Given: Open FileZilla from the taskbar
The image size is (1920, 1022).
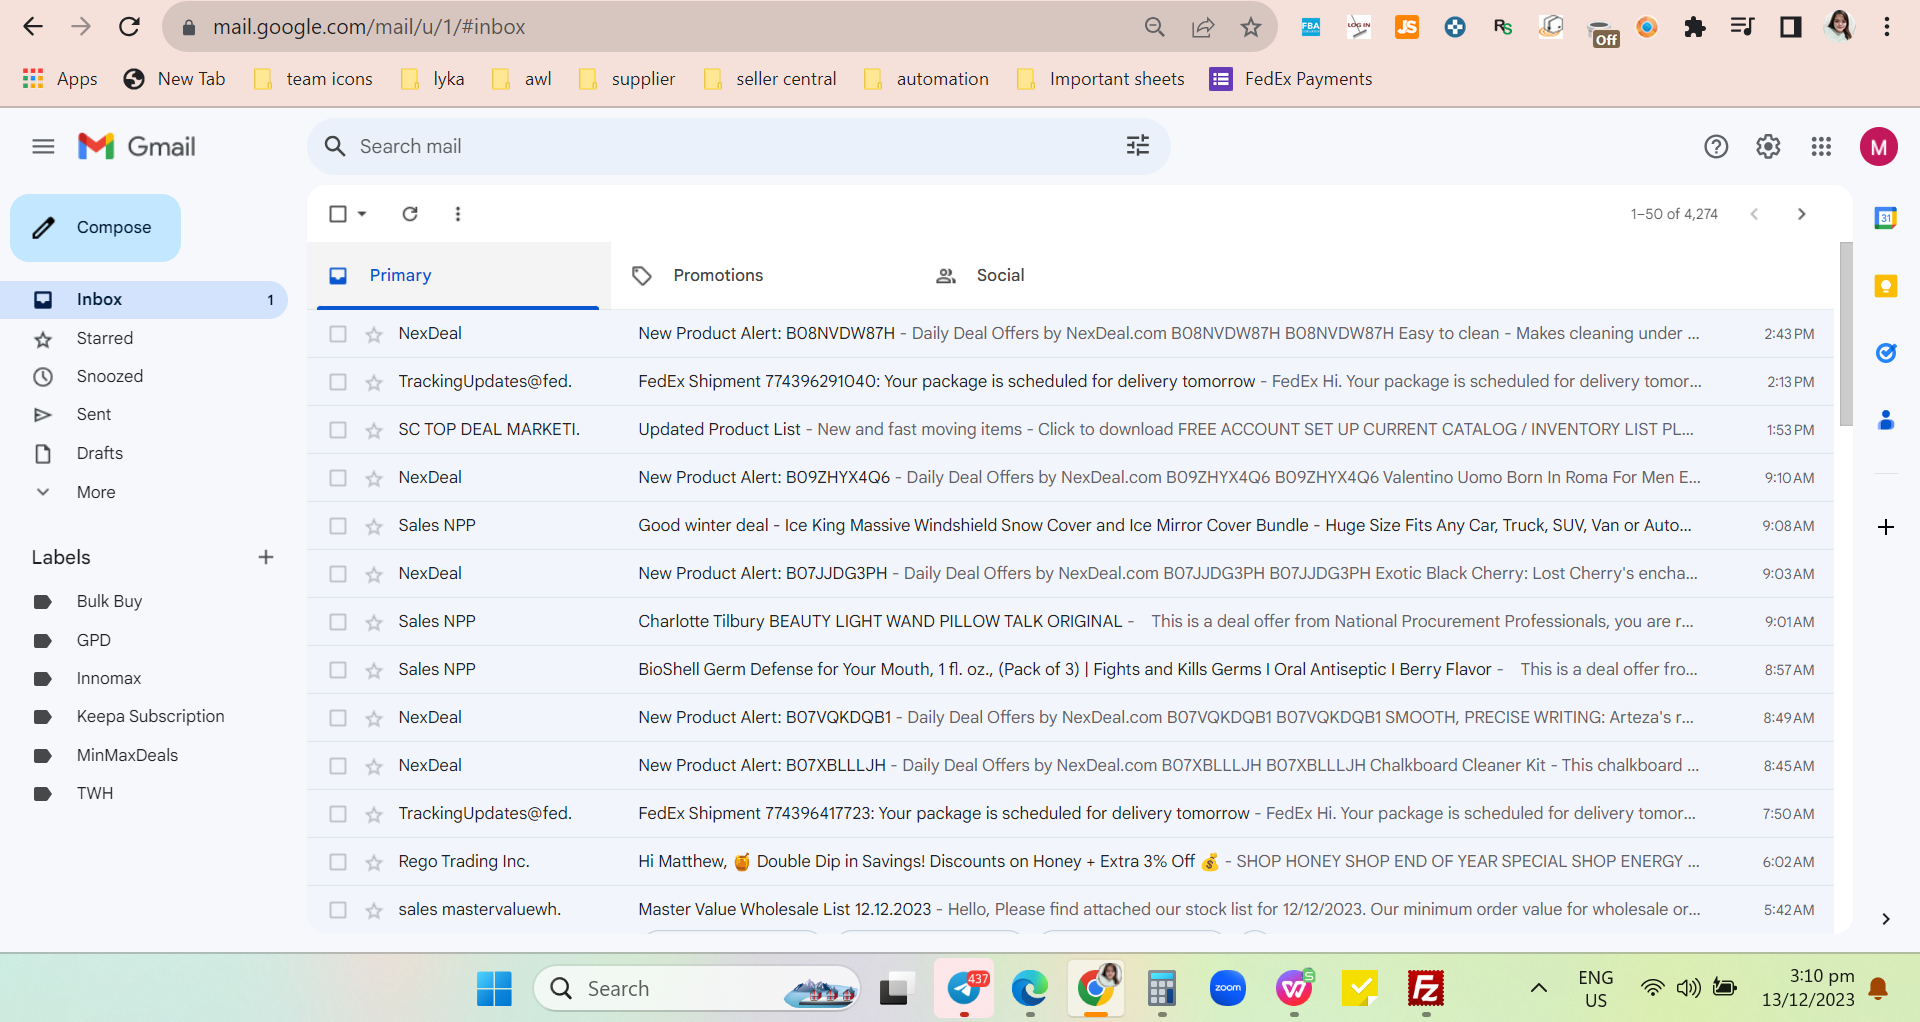Looking at the screenshot, I should pyautogui.click(x=1425, y=989).
